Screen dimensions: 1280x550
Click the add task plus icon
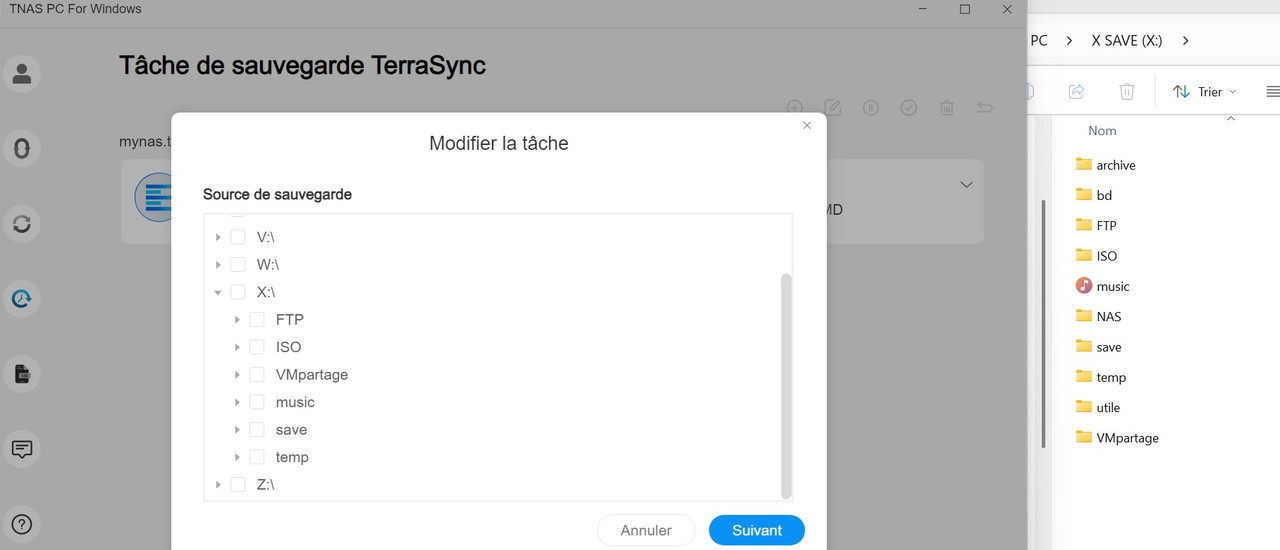(x=795, y=107)
